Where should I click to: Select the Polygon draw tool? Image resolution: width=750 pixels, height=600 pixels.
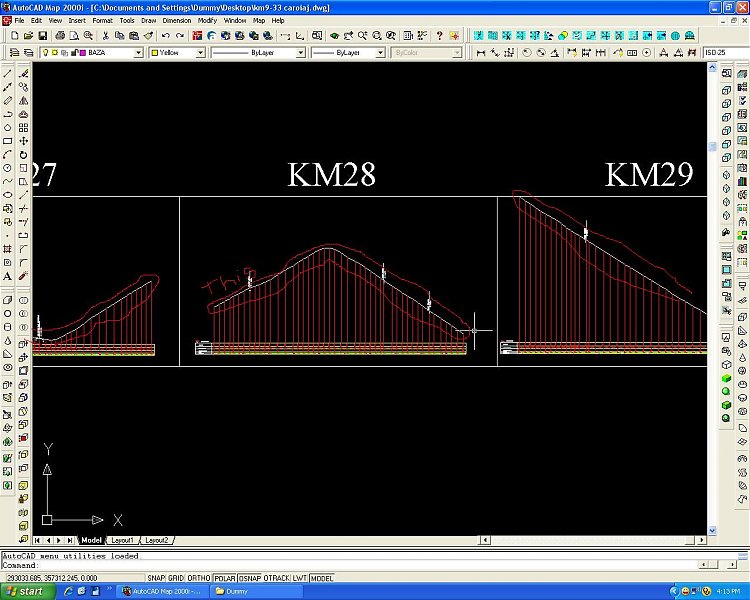point(7,128)
